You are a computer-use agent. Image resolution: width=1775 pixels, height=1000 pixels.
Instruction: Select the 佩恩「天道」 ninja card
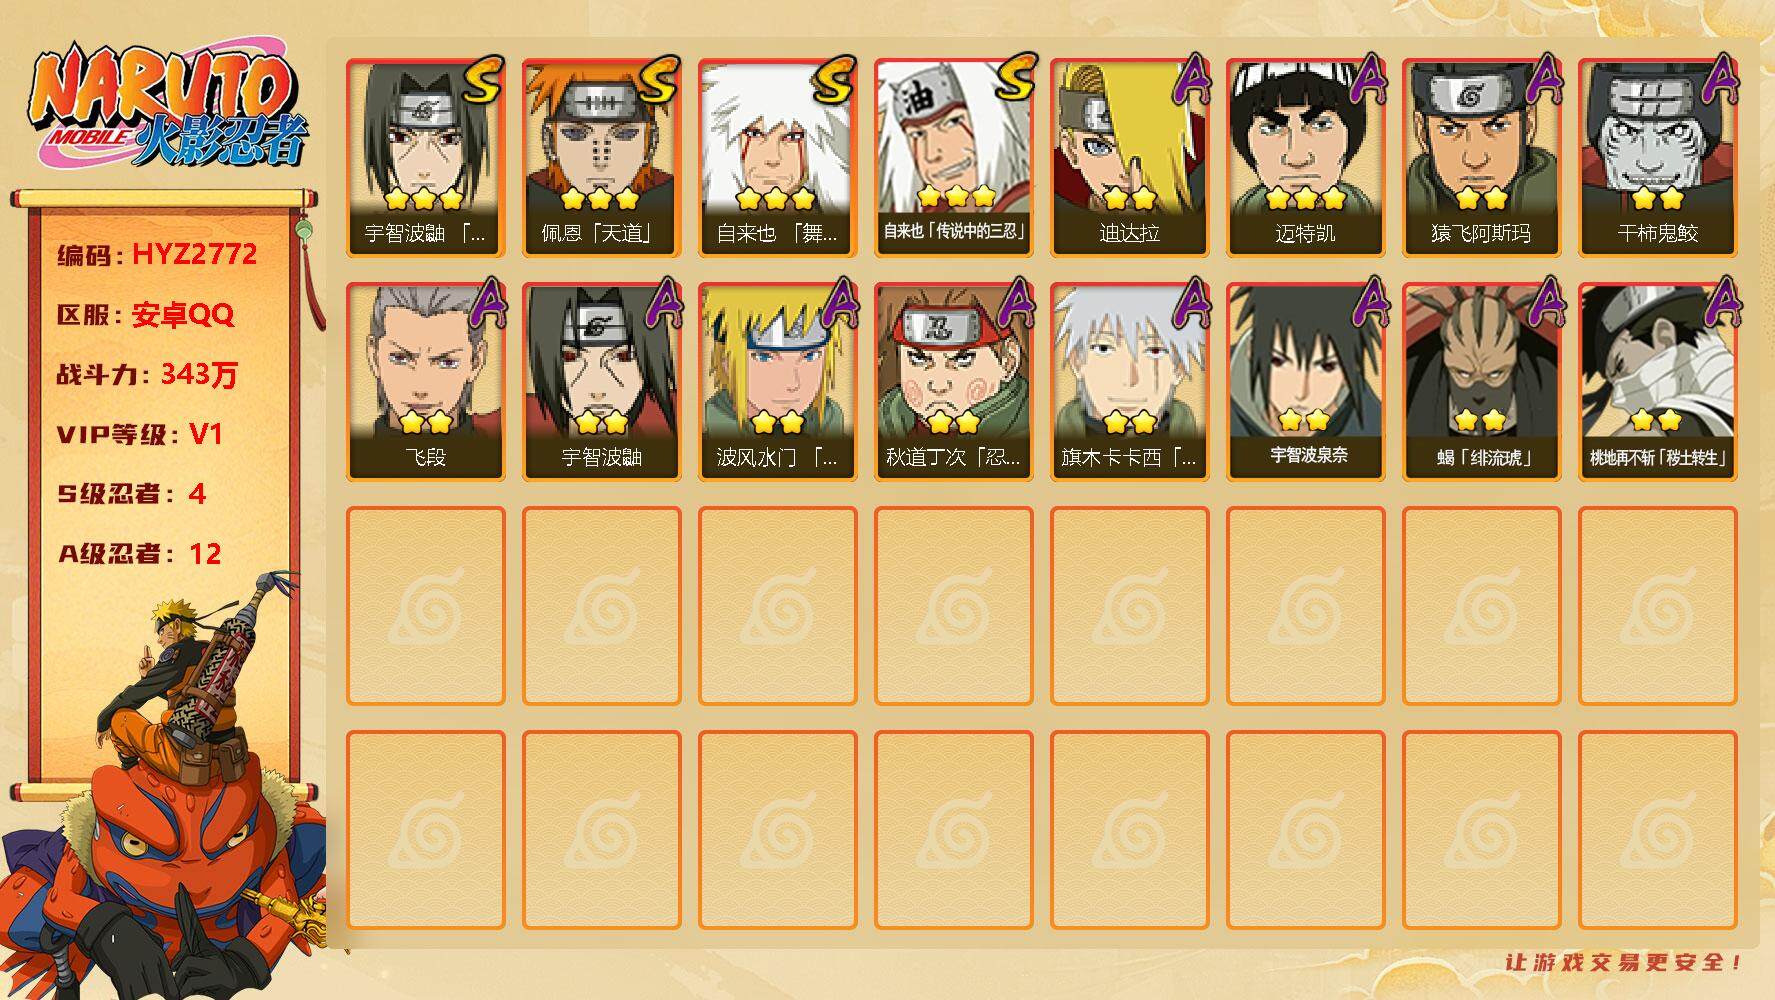click(601, 158)
